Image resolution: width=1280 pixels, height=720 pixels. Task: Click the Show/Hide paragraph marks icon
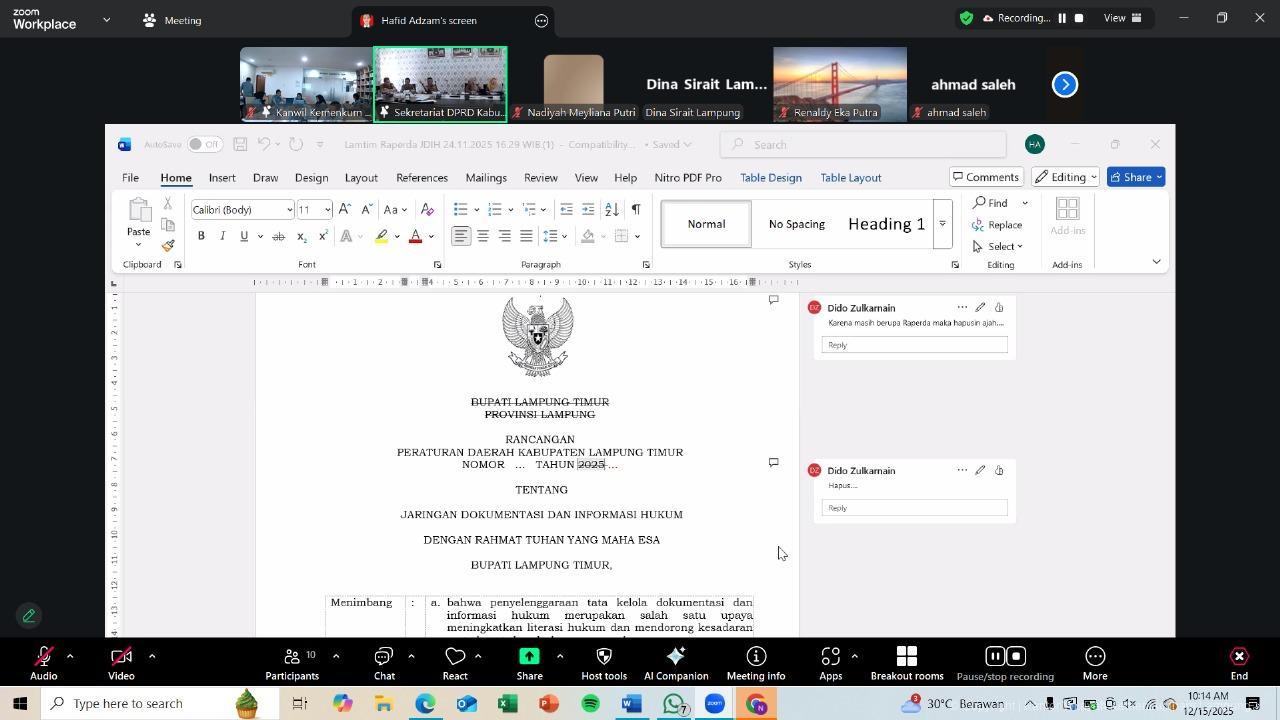[635, 209]
